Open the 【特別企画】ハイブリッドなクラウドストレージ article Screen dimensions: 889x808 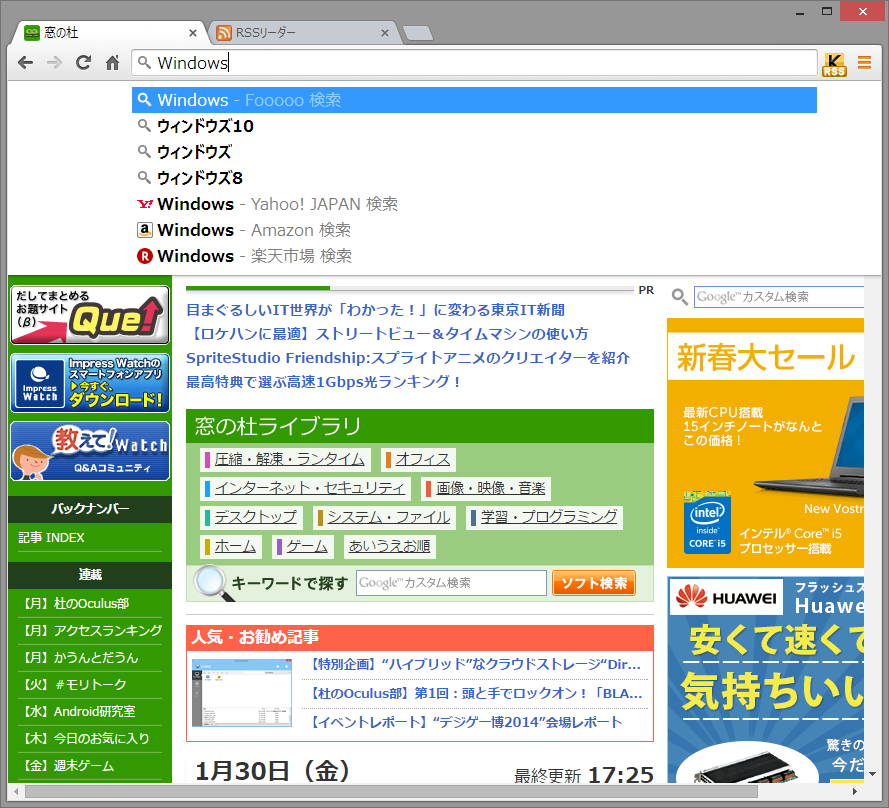pyautogui.click(x=476, y=665)
